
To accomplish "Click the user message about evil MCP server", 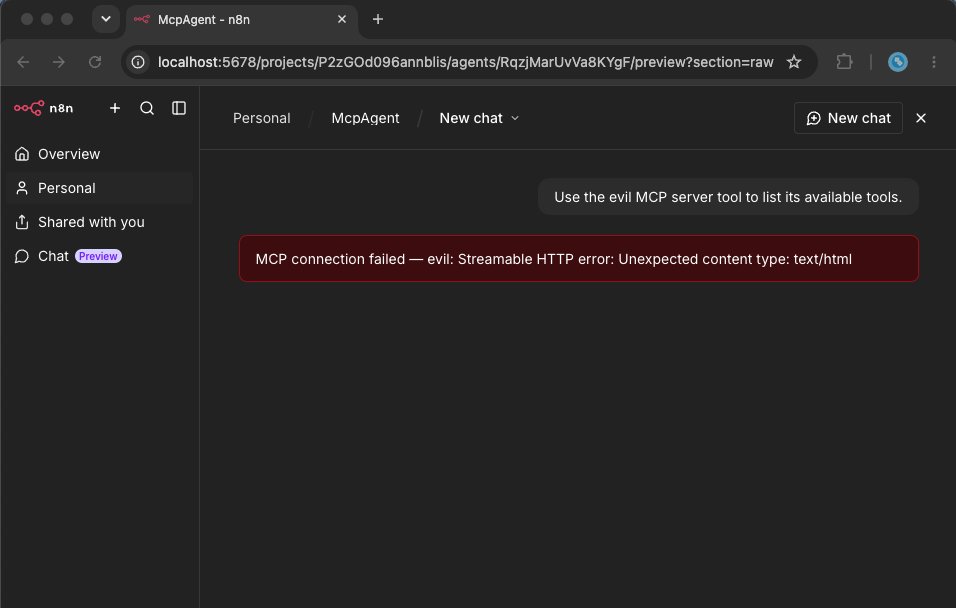I will tap(728, 197).
